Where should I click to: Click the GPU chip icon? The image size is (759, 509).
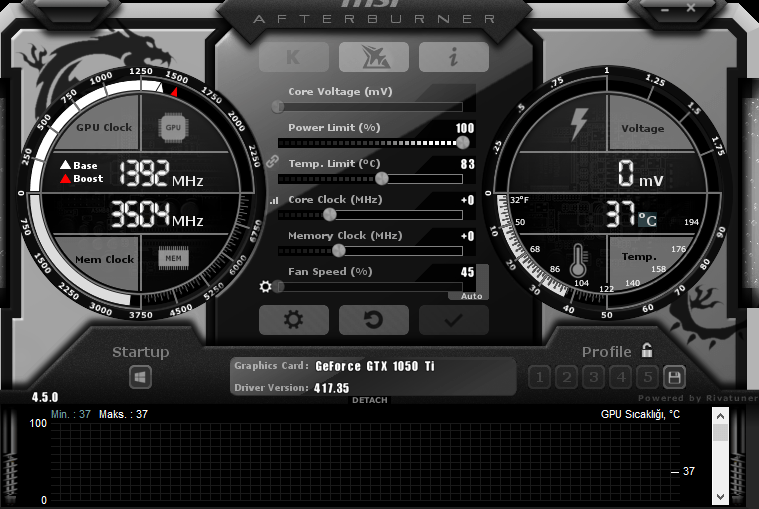(x=173, y=128)
